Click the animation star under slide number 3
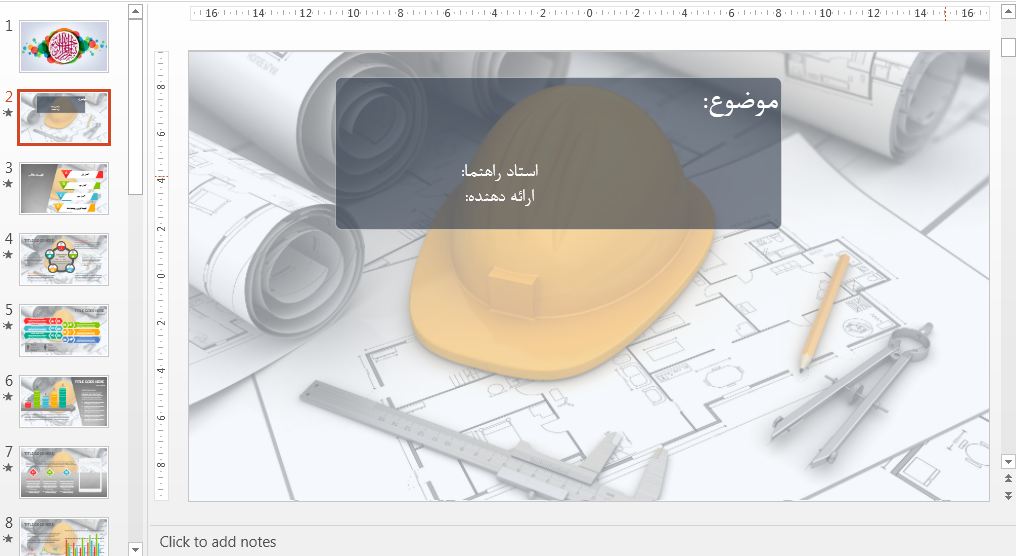Image resolution: width=1016 pixels, height=556 pixels. click(9, 184)
